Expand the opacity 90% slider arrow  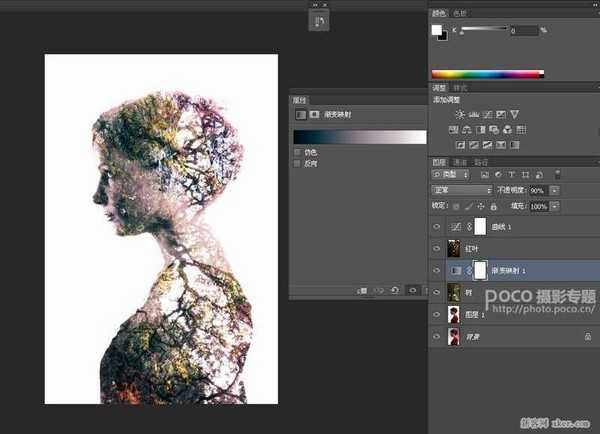[554, 189]
